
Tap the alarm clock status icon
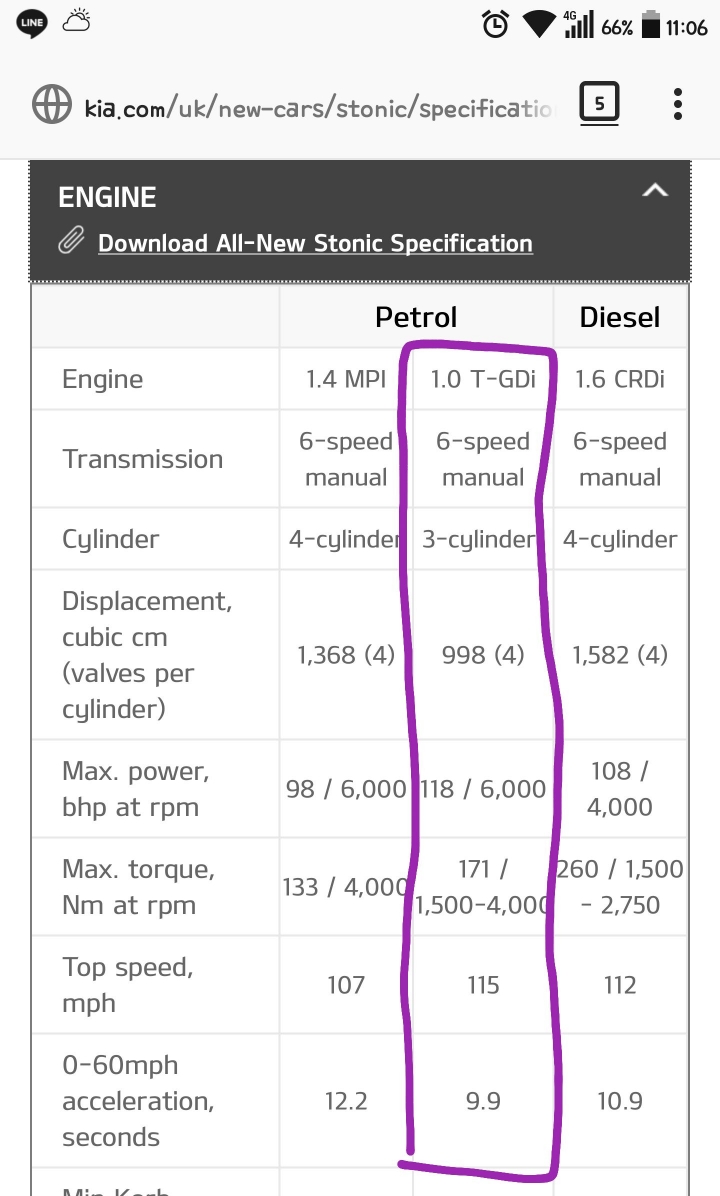point(495,25)
